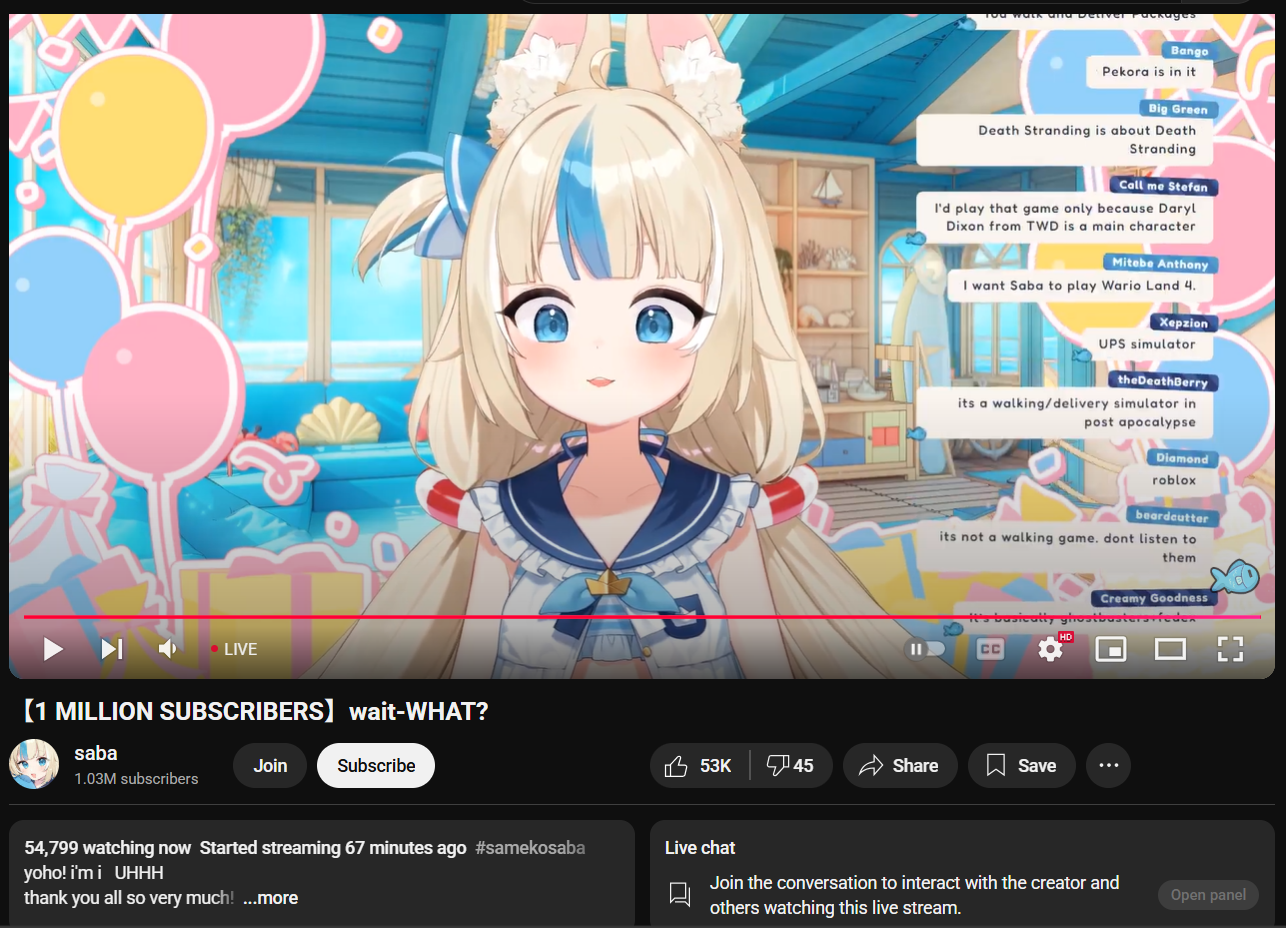
Task: Save video to a playlist
Action: 1022,766
